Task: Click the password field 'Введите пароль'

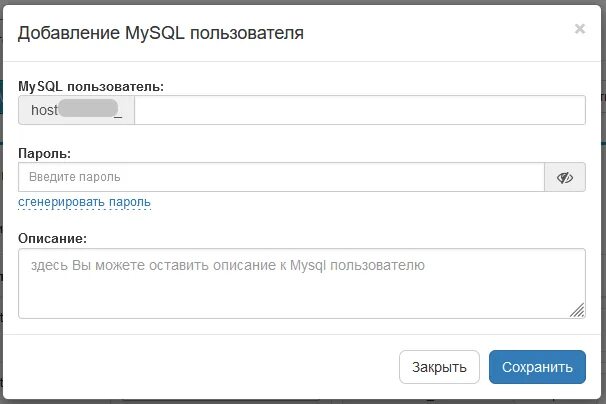Action: coord(280,177)
